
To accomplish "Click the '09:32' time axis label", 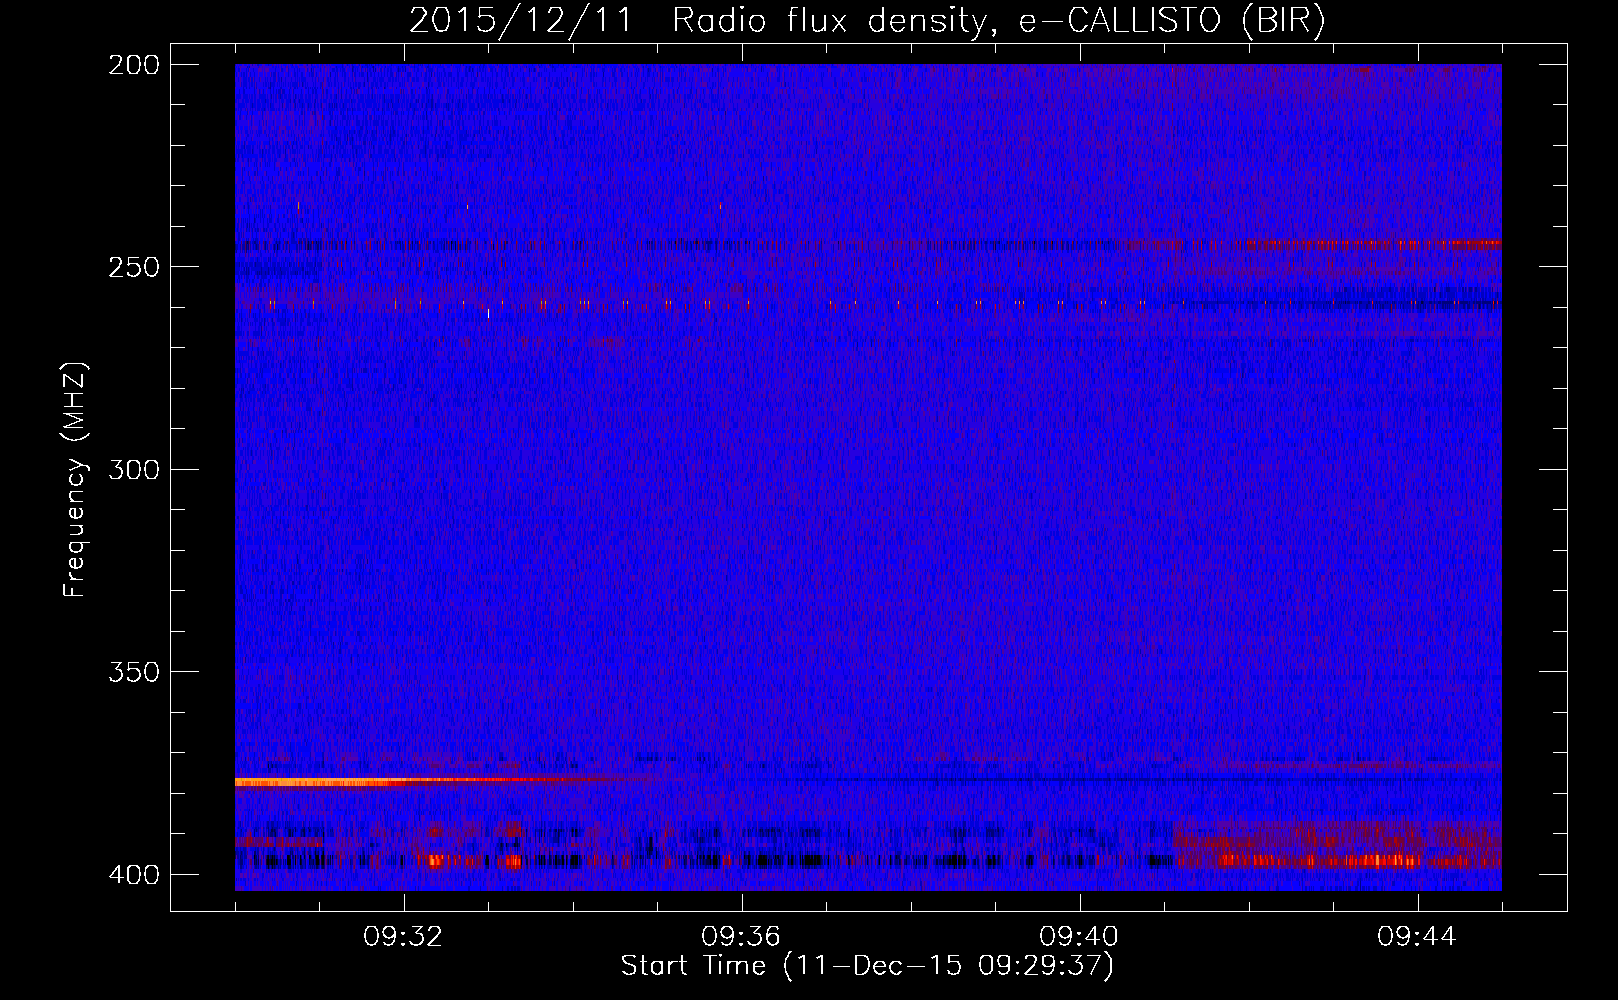I will point(403,937).
